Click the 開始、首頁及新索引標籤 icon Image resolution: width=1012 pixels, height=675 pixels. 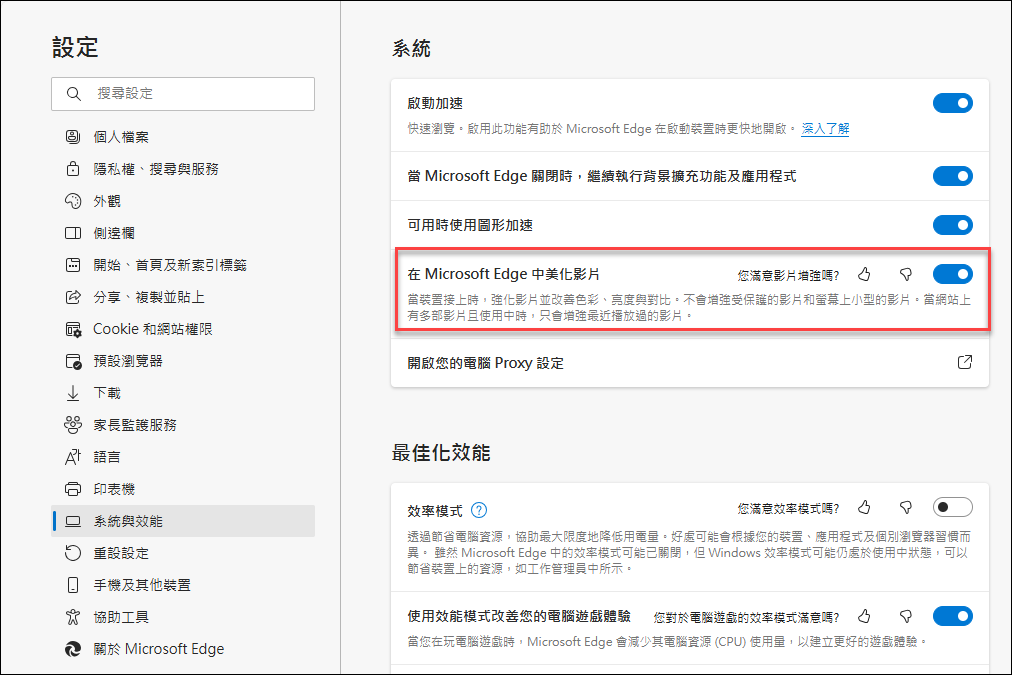coord(73,265)
